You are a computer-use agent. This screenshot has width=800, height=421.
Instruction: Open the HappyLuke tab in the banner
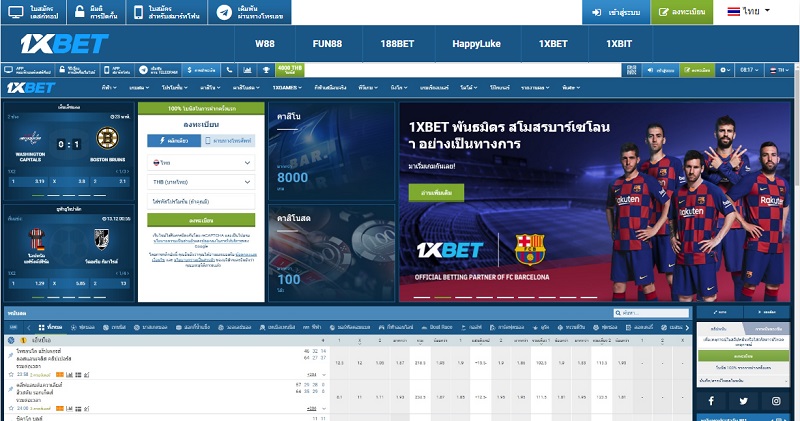pos(477,44)
